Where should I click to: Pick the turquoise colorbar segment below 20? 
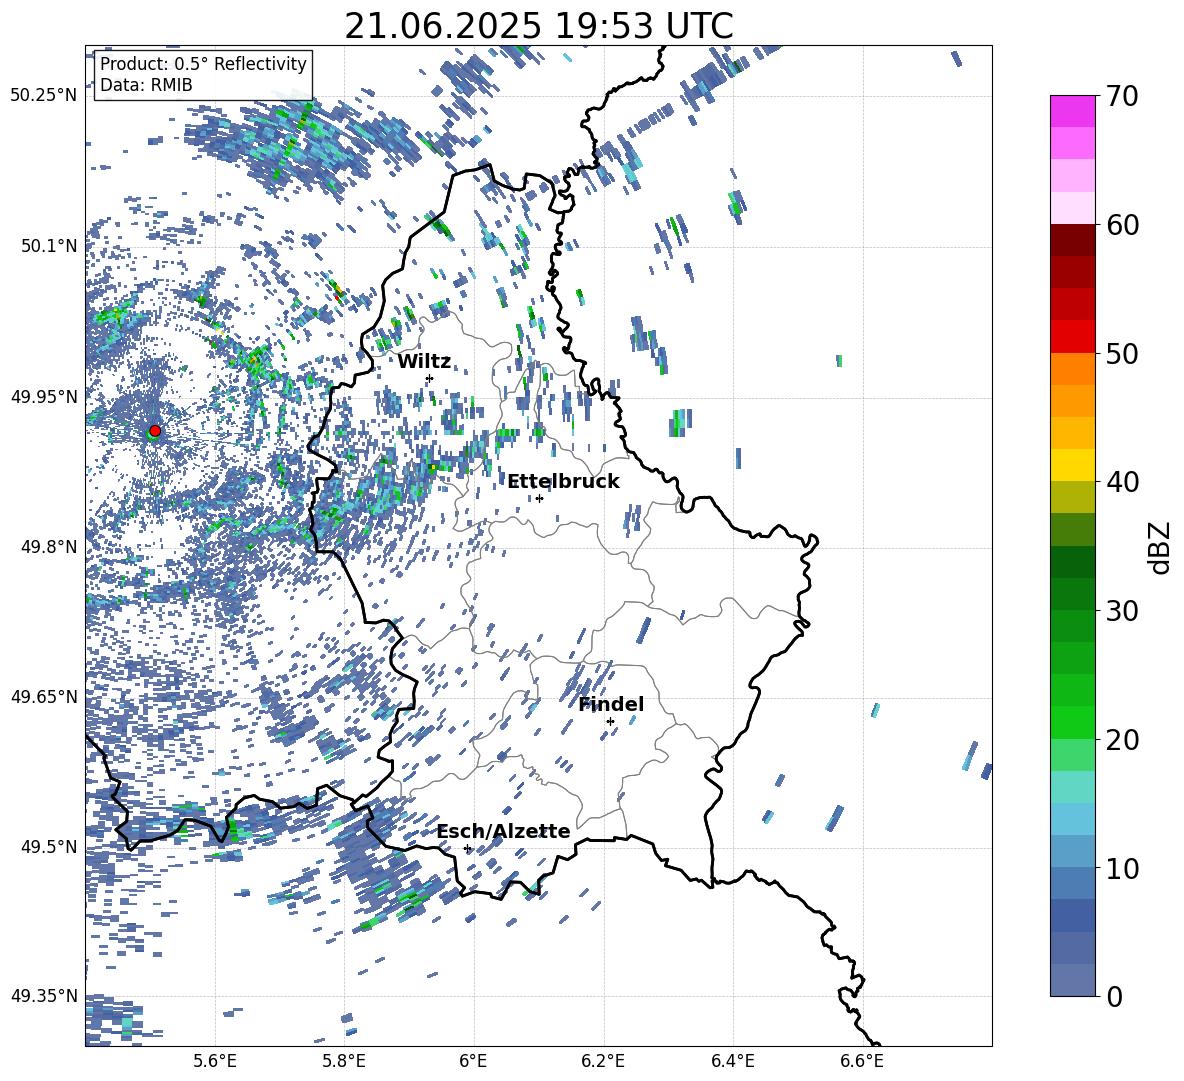pos(1072,787)
